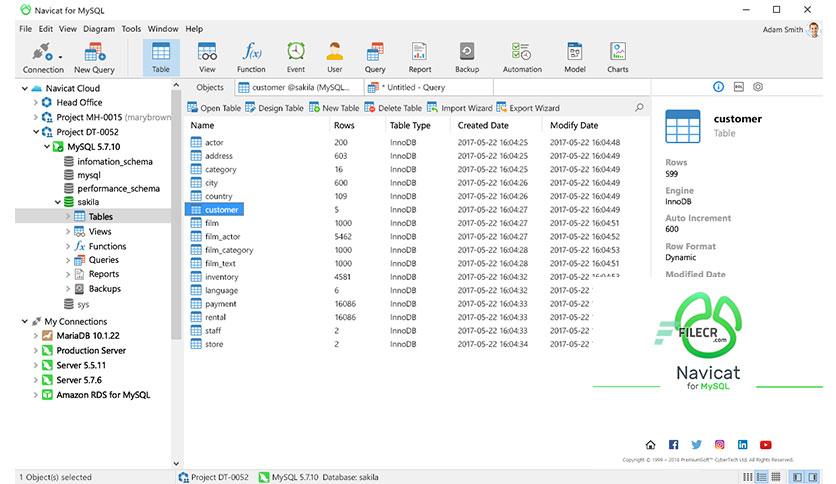Click the Open Table button
Viewport: 836px width, 484px height.
pyautogui.click(x=214, y=108)
